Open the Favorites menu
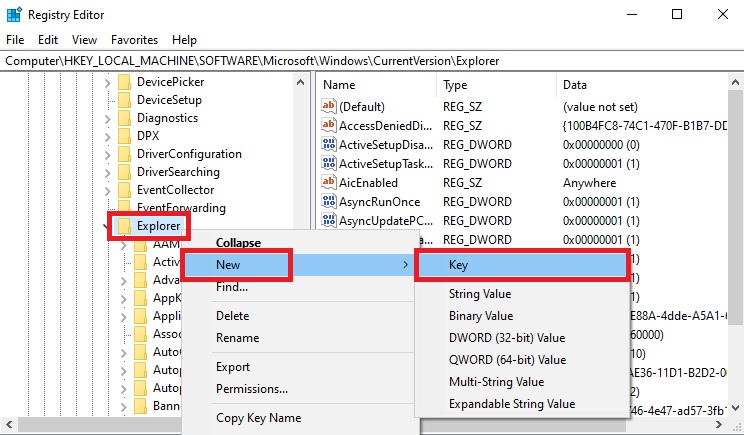 (134, 40)
